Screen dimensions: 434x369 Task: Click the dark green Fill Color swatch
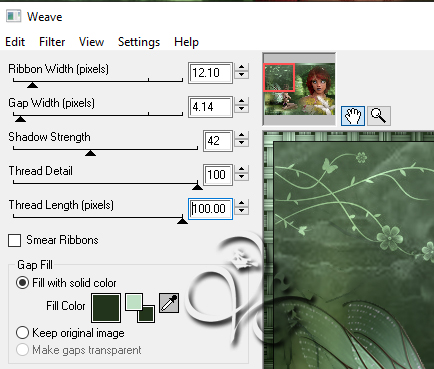pos(106,308)
